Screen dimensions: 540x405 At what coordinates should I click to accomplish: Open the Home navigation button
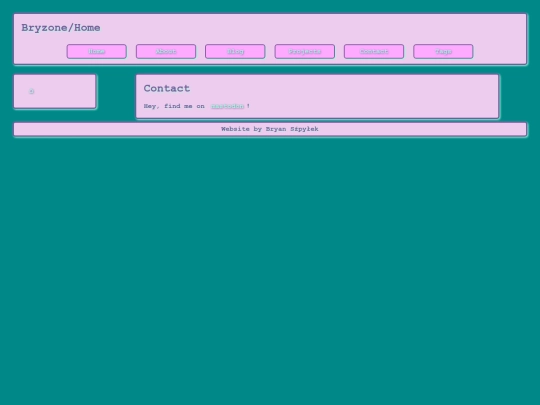(97, 51)
